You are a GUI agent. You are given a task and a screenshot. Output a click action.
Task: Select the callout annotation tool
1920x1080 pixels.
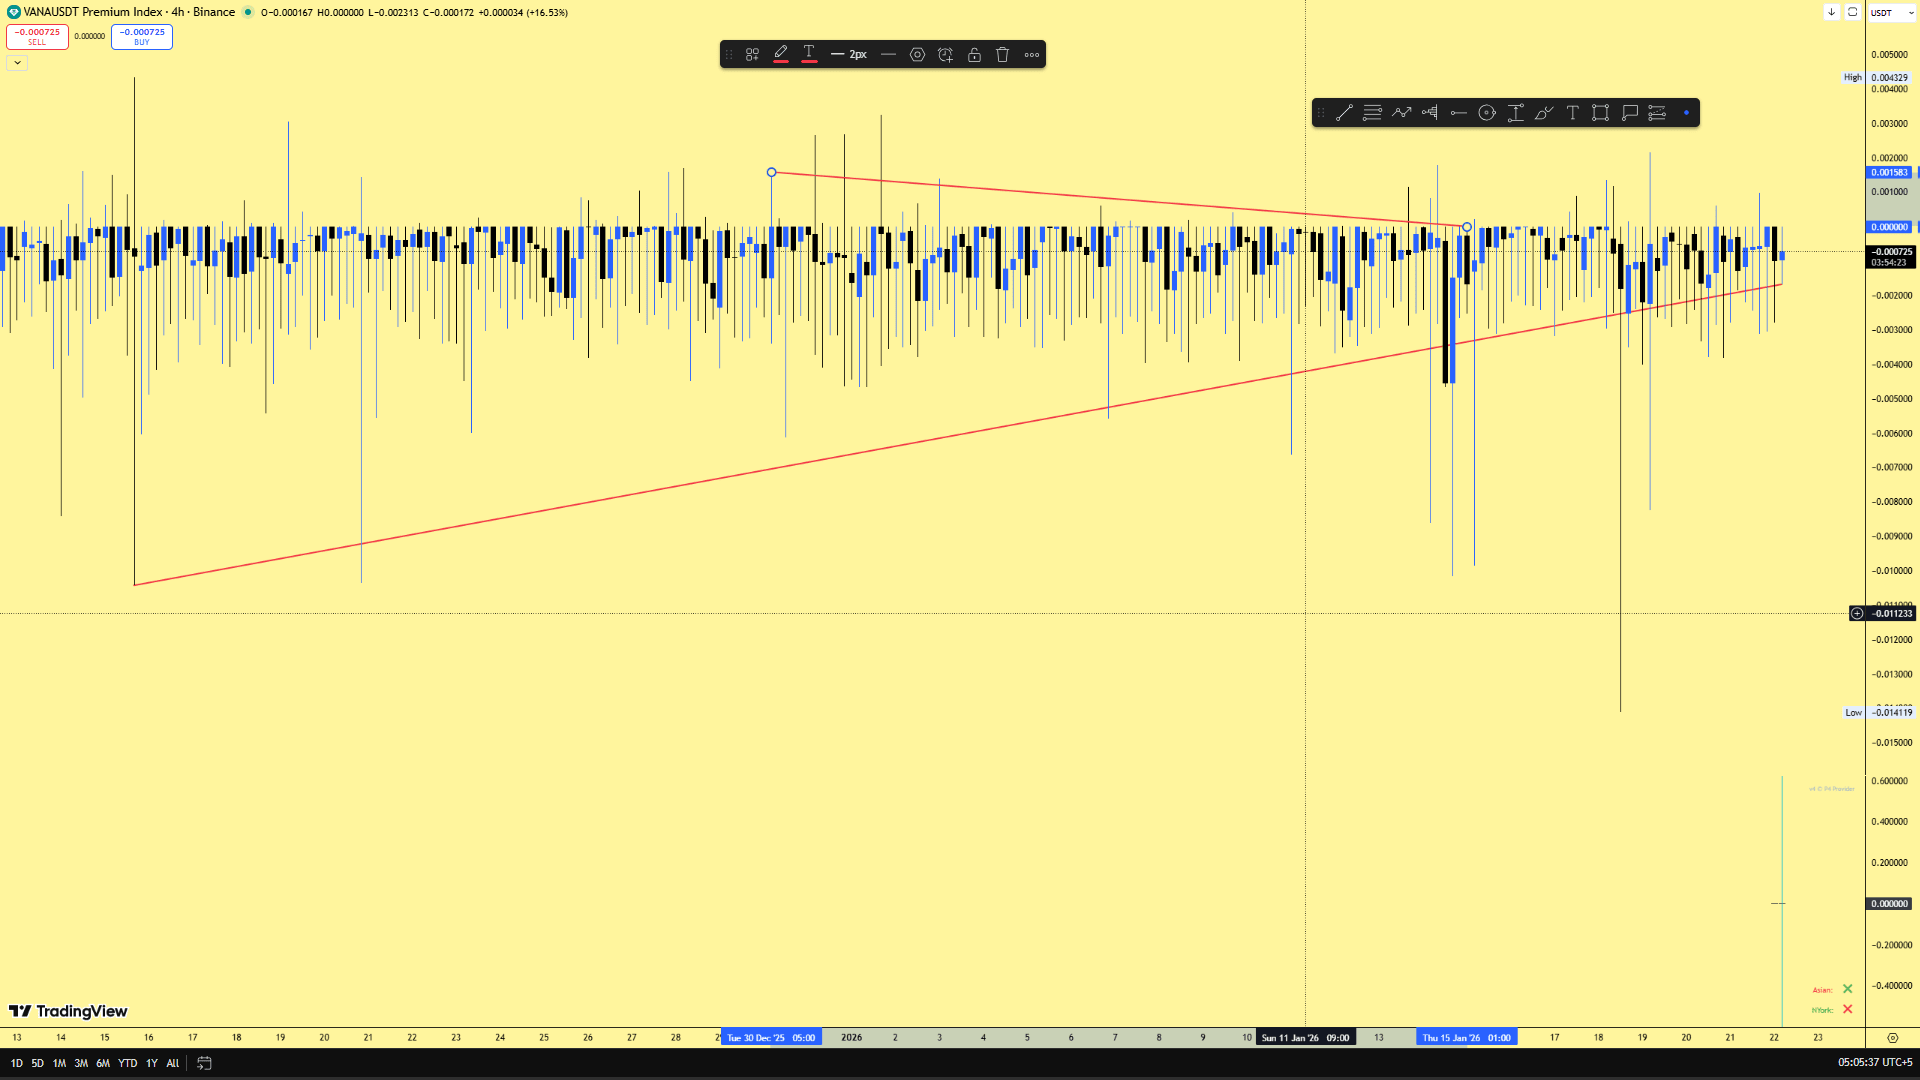tap(1629, 113)
